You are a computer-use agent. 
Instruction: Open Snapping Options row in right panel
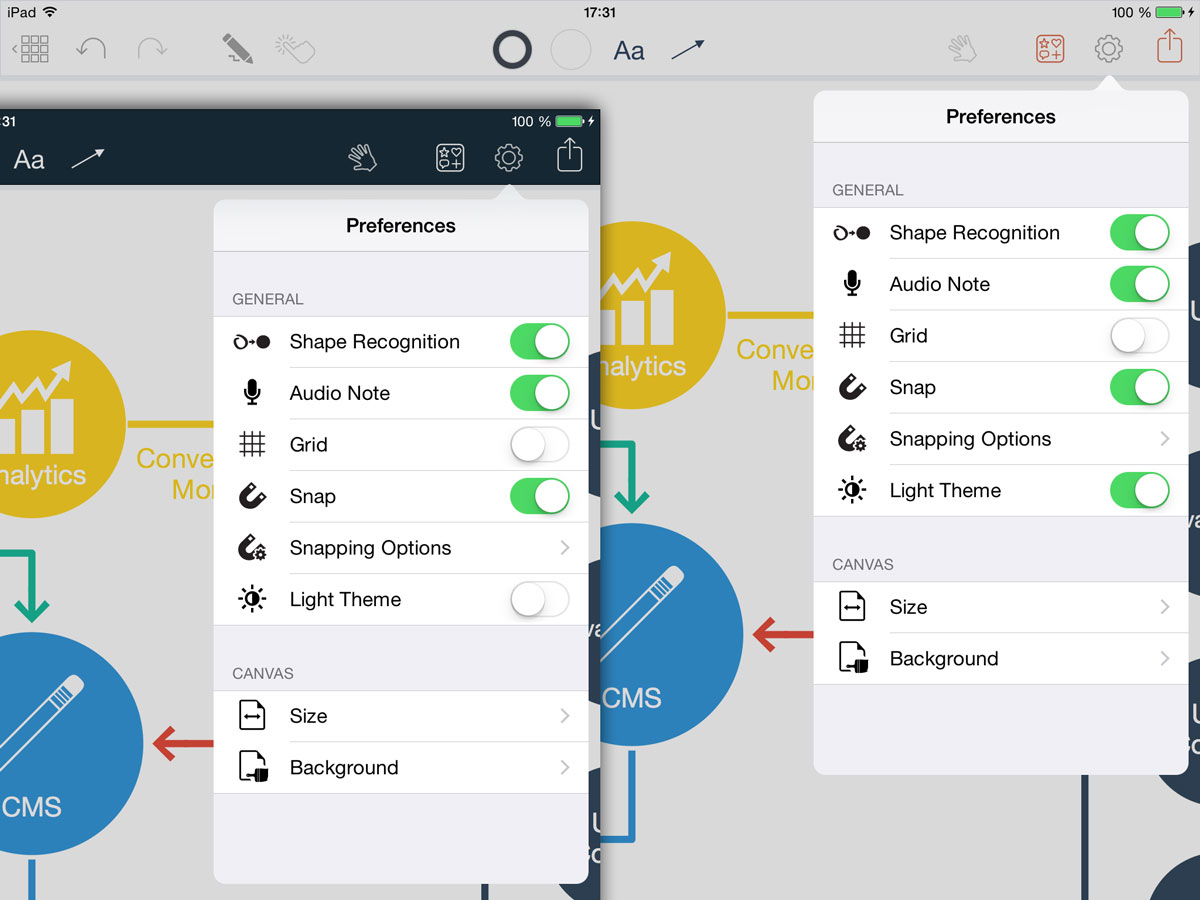pos(1001,439)
